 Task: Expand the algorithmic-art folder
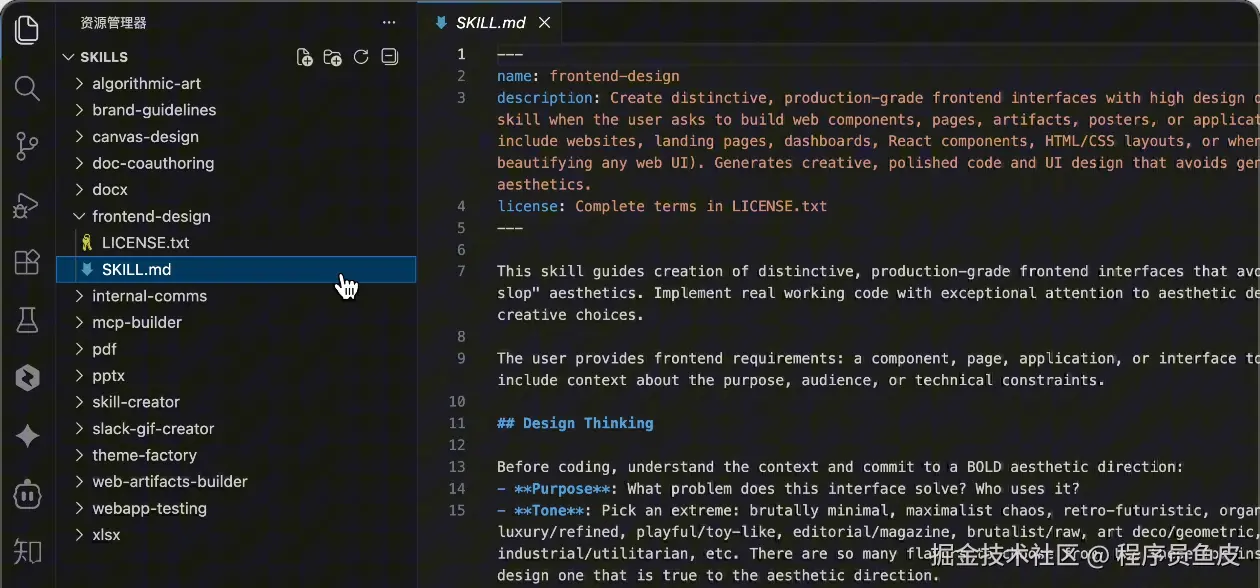80,84
